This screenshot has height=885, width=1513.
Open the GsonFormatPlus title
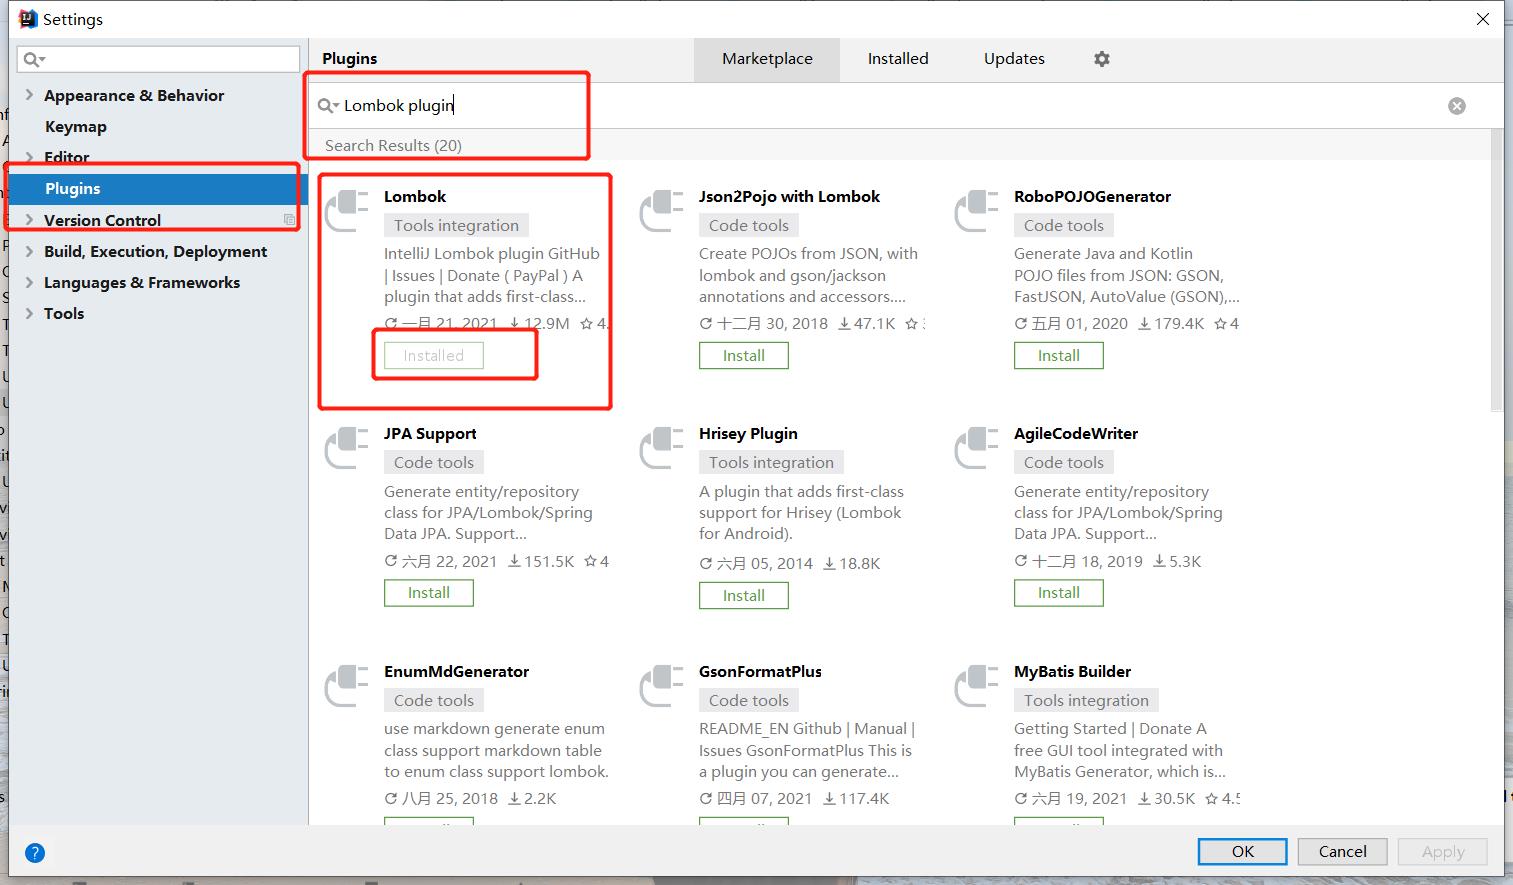(760, 671)
